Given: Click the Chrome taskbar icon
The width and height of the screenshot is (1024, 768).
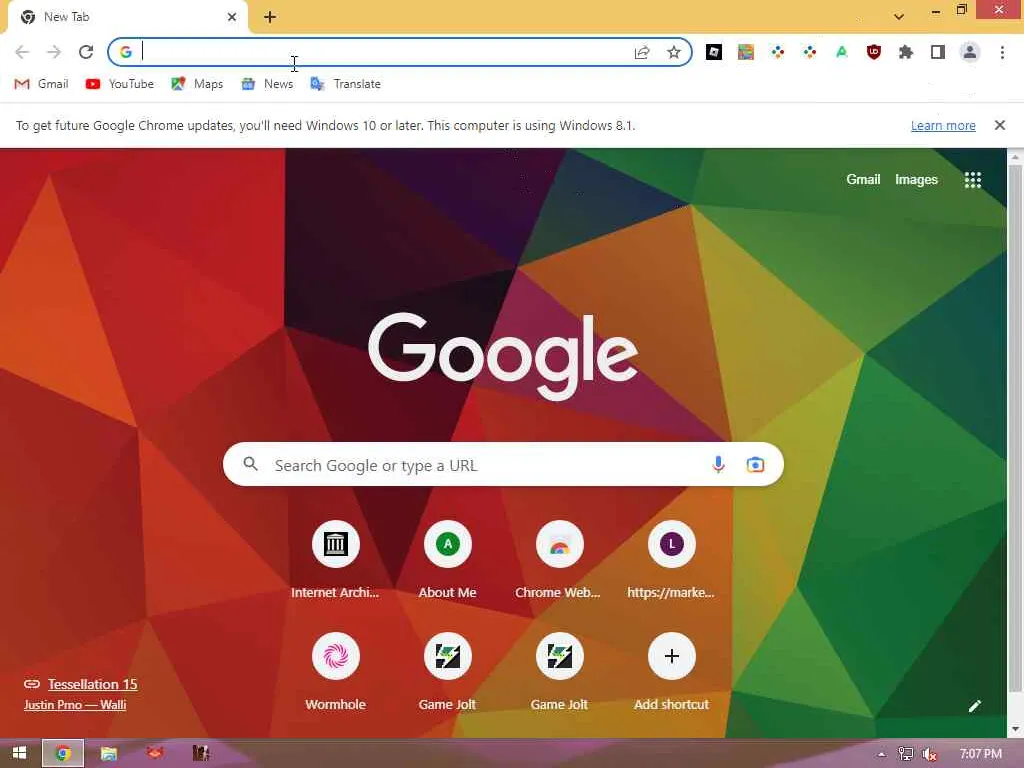Looking at the screenshot, I should [63, 753].
